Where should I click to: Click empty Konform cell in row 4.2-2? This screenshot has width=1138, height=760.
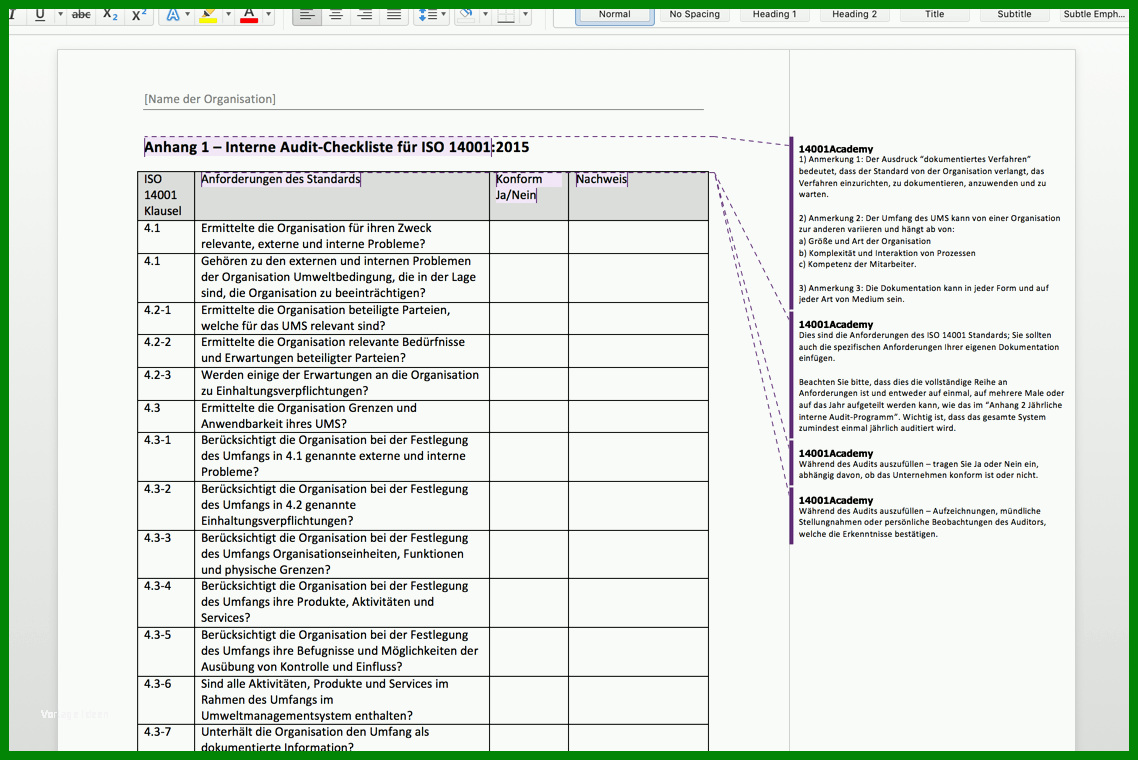529,351
